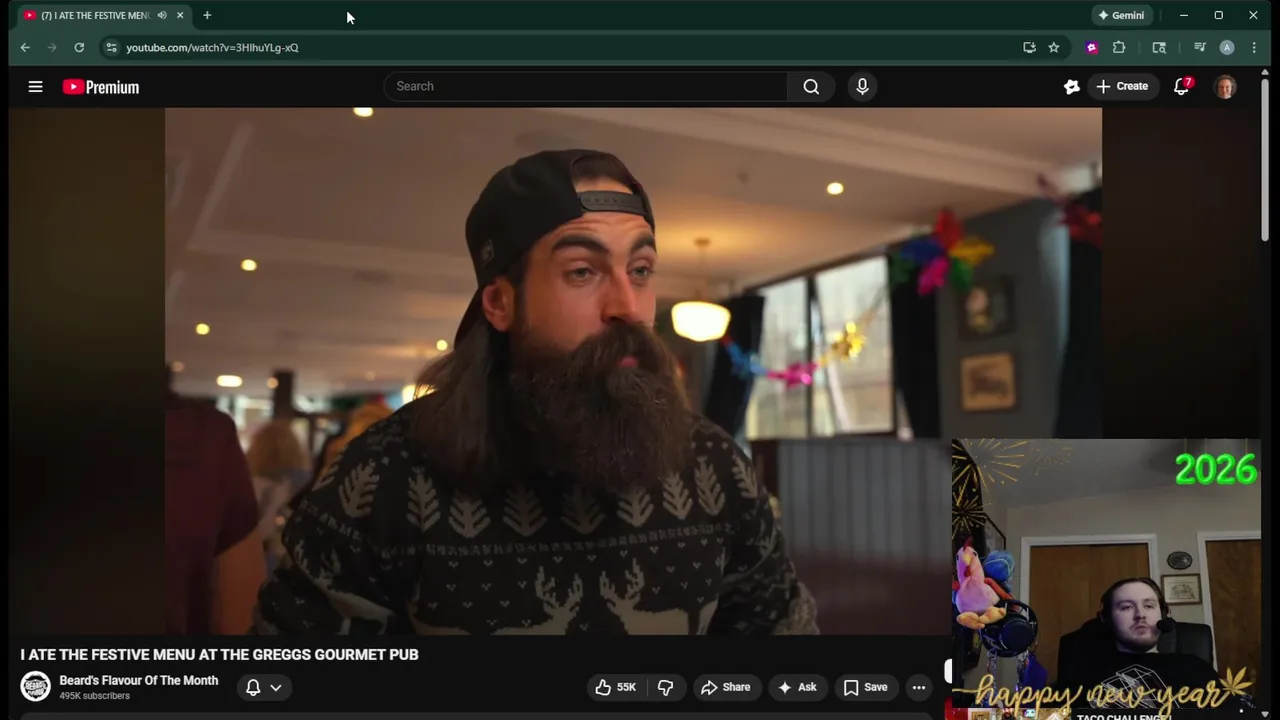The image size is (1280, 720).
Task: Click the video title text
Action: pyautogui.click(x=219, y=654)
